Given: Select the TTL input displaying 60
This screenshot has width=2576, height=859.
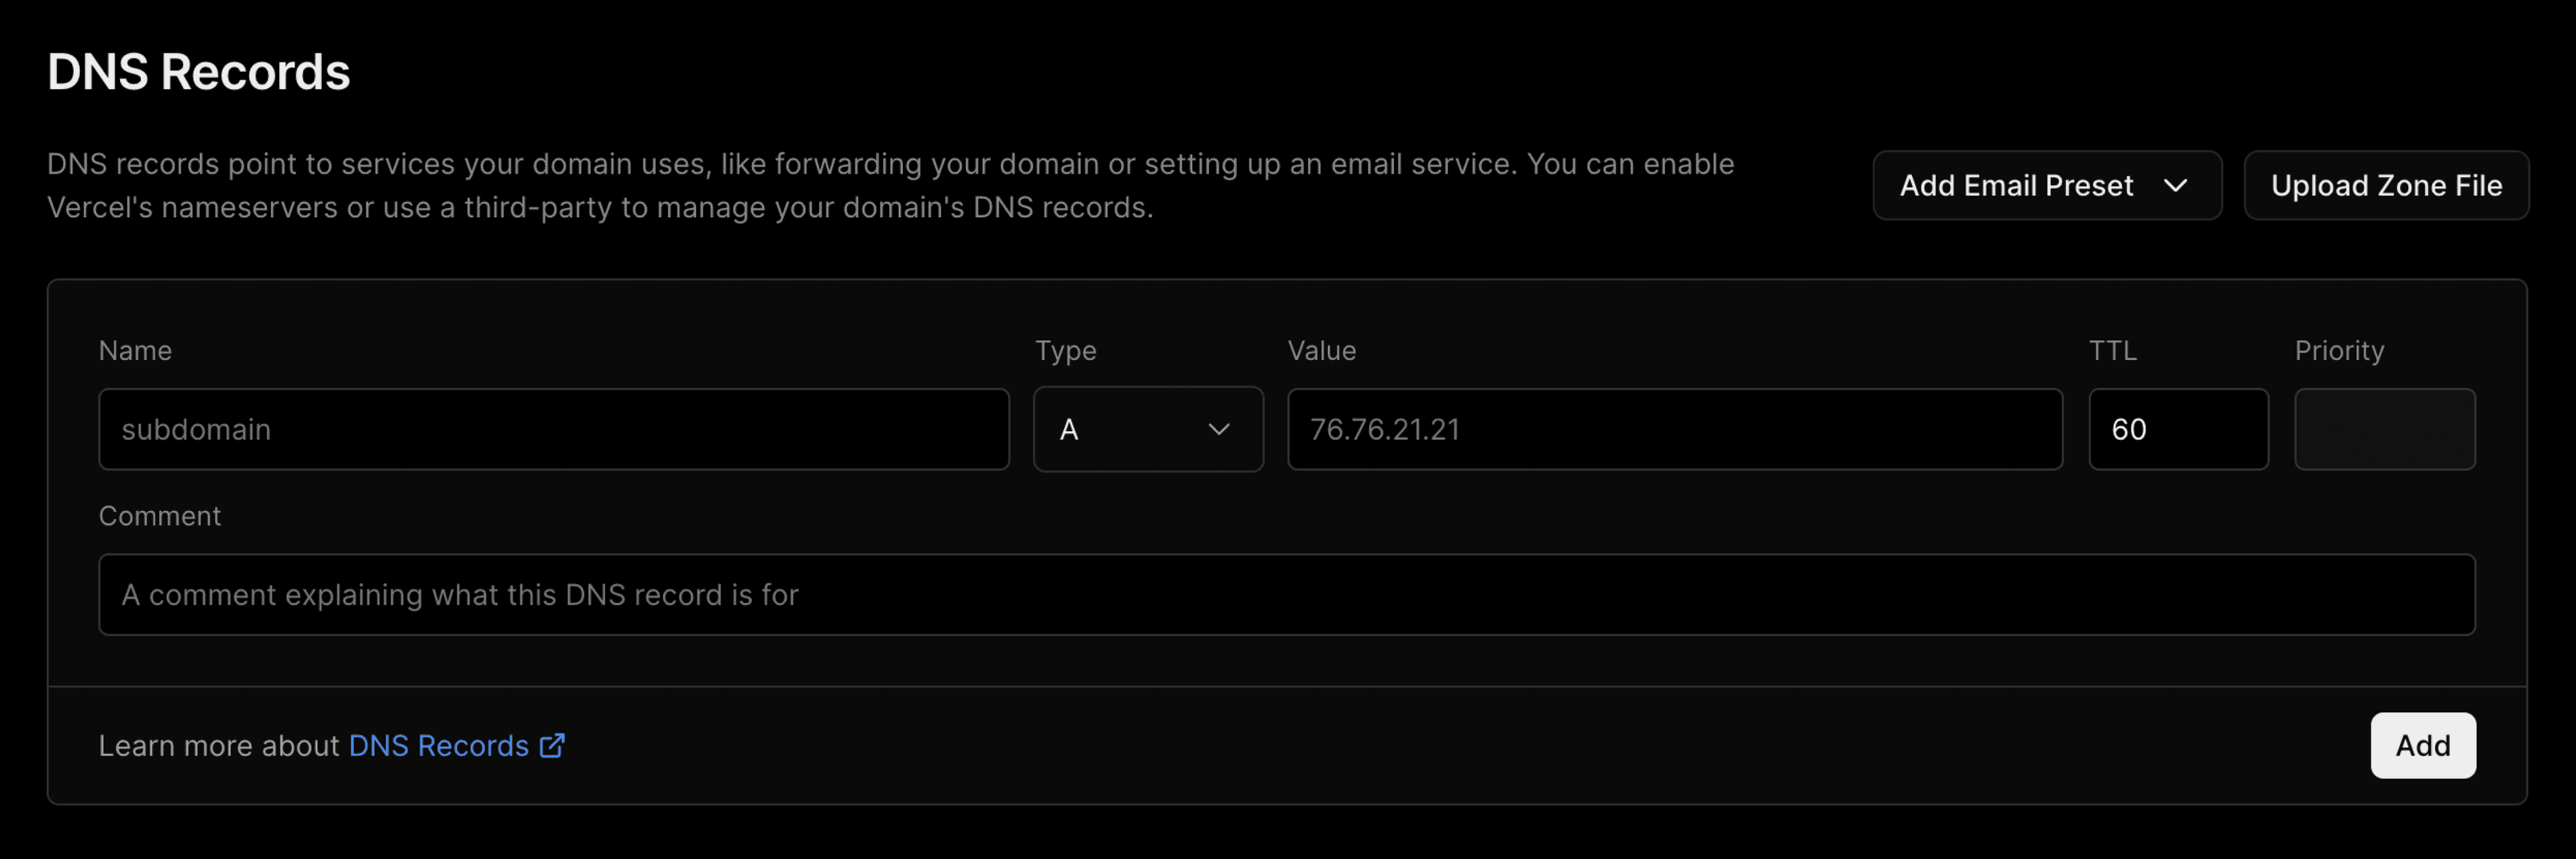Looking at the screenshot, I should 2178,429.
